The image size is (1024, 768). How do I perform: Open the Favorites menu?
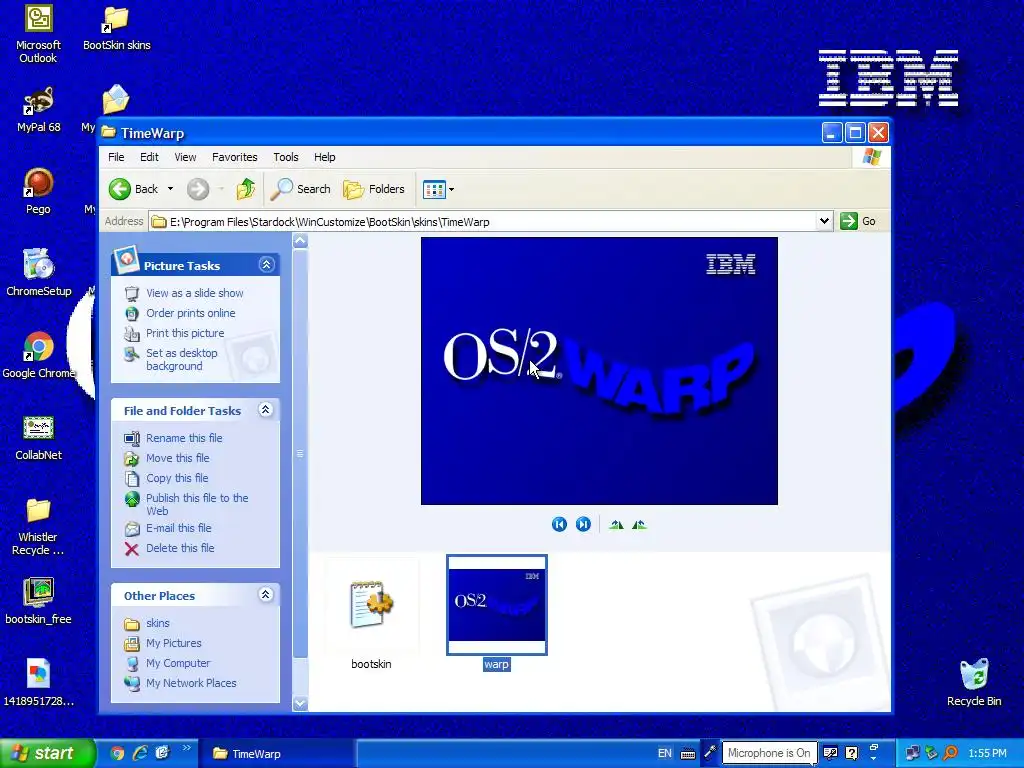234,157
